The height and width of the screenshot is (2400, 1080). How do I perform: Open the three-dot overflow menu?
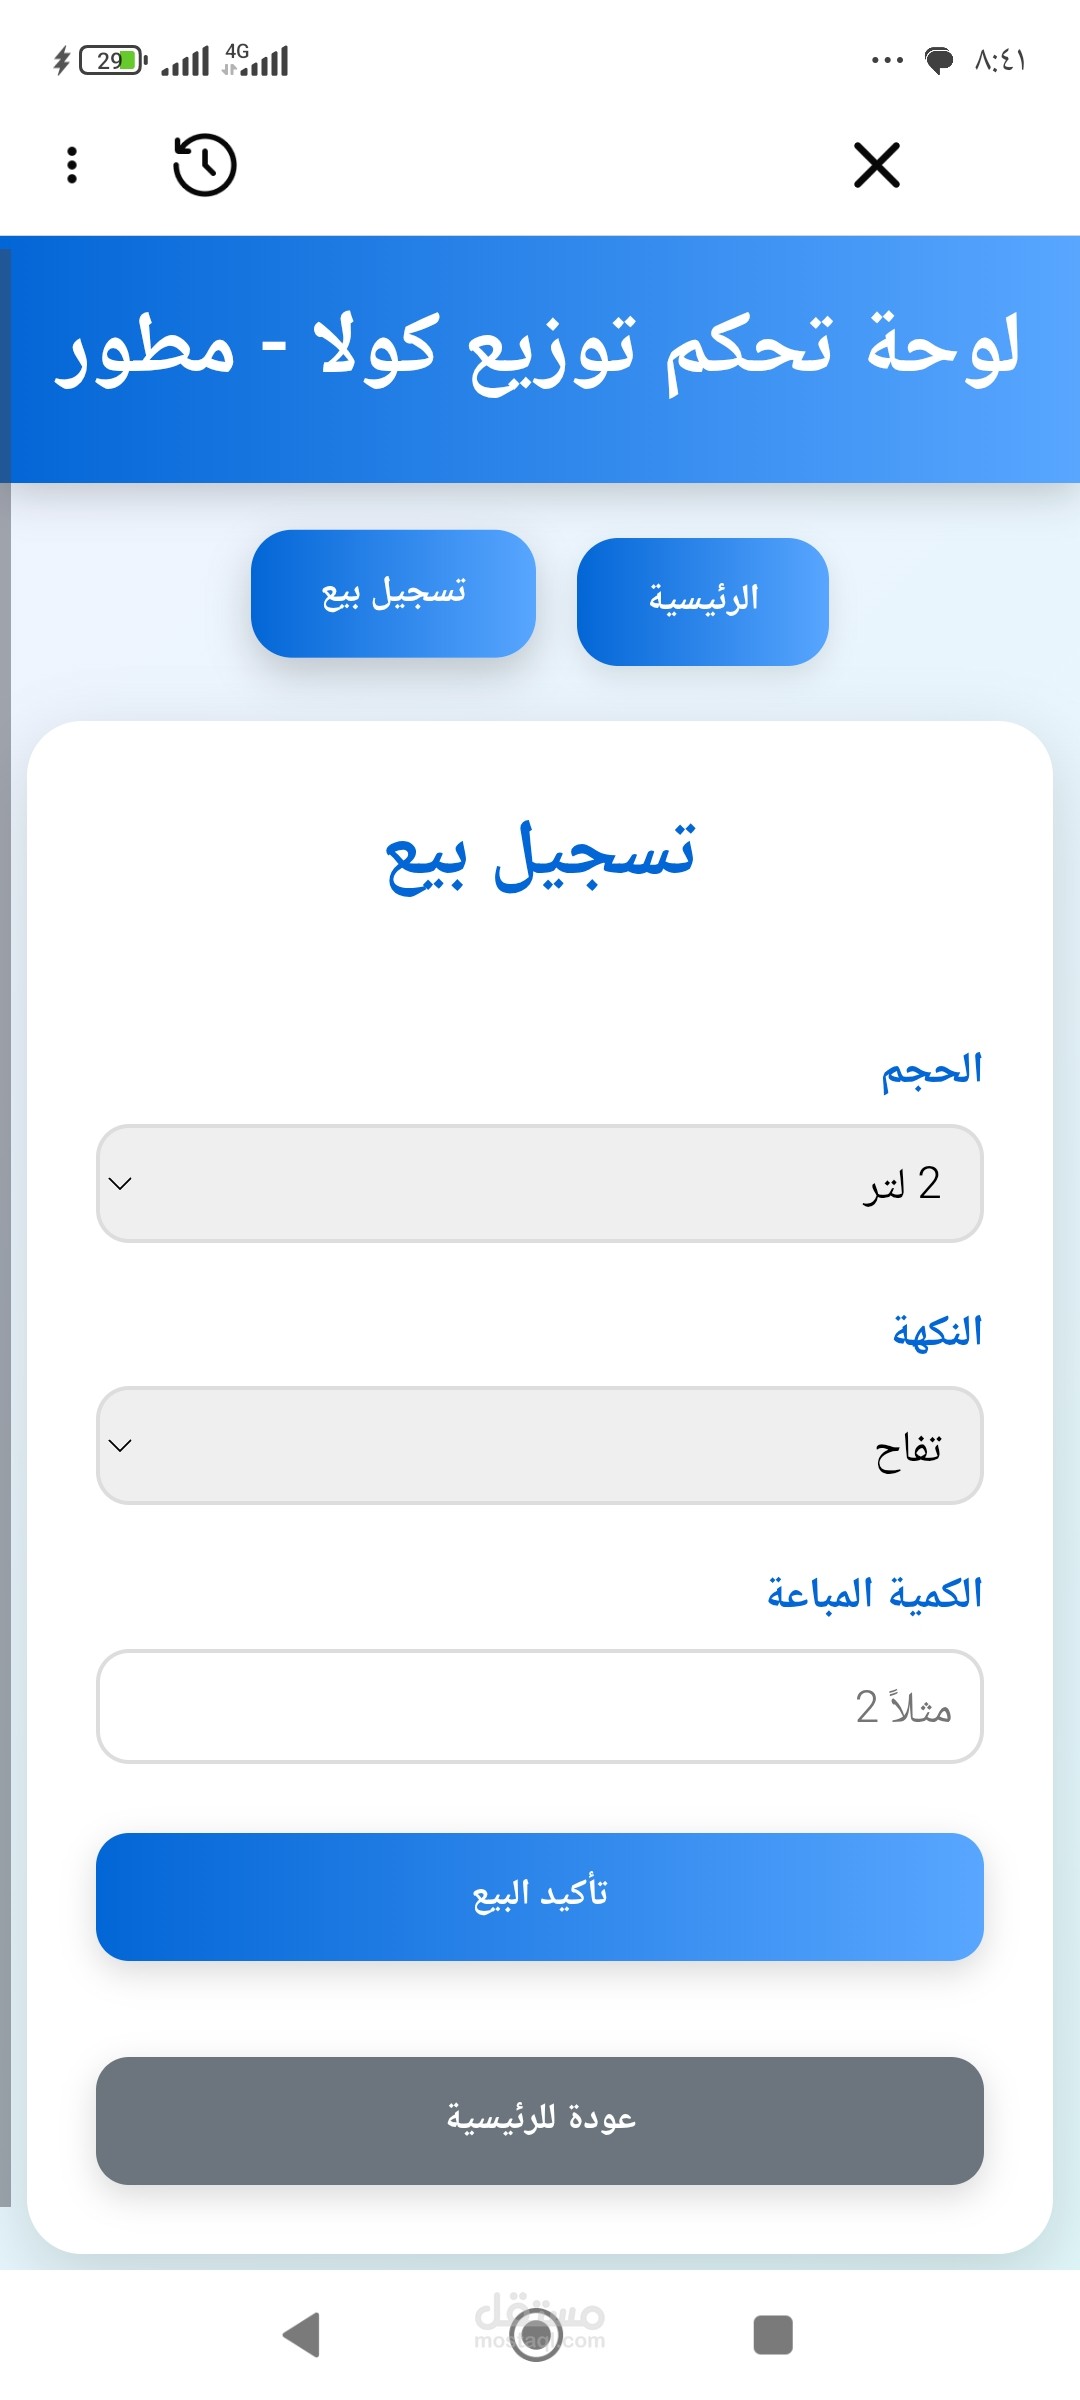click(72, 165)
